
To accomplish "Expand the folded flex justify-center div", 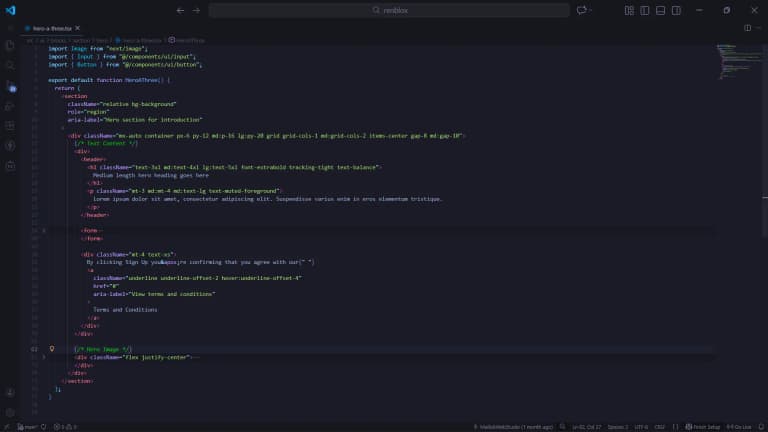I will (44, 356).
